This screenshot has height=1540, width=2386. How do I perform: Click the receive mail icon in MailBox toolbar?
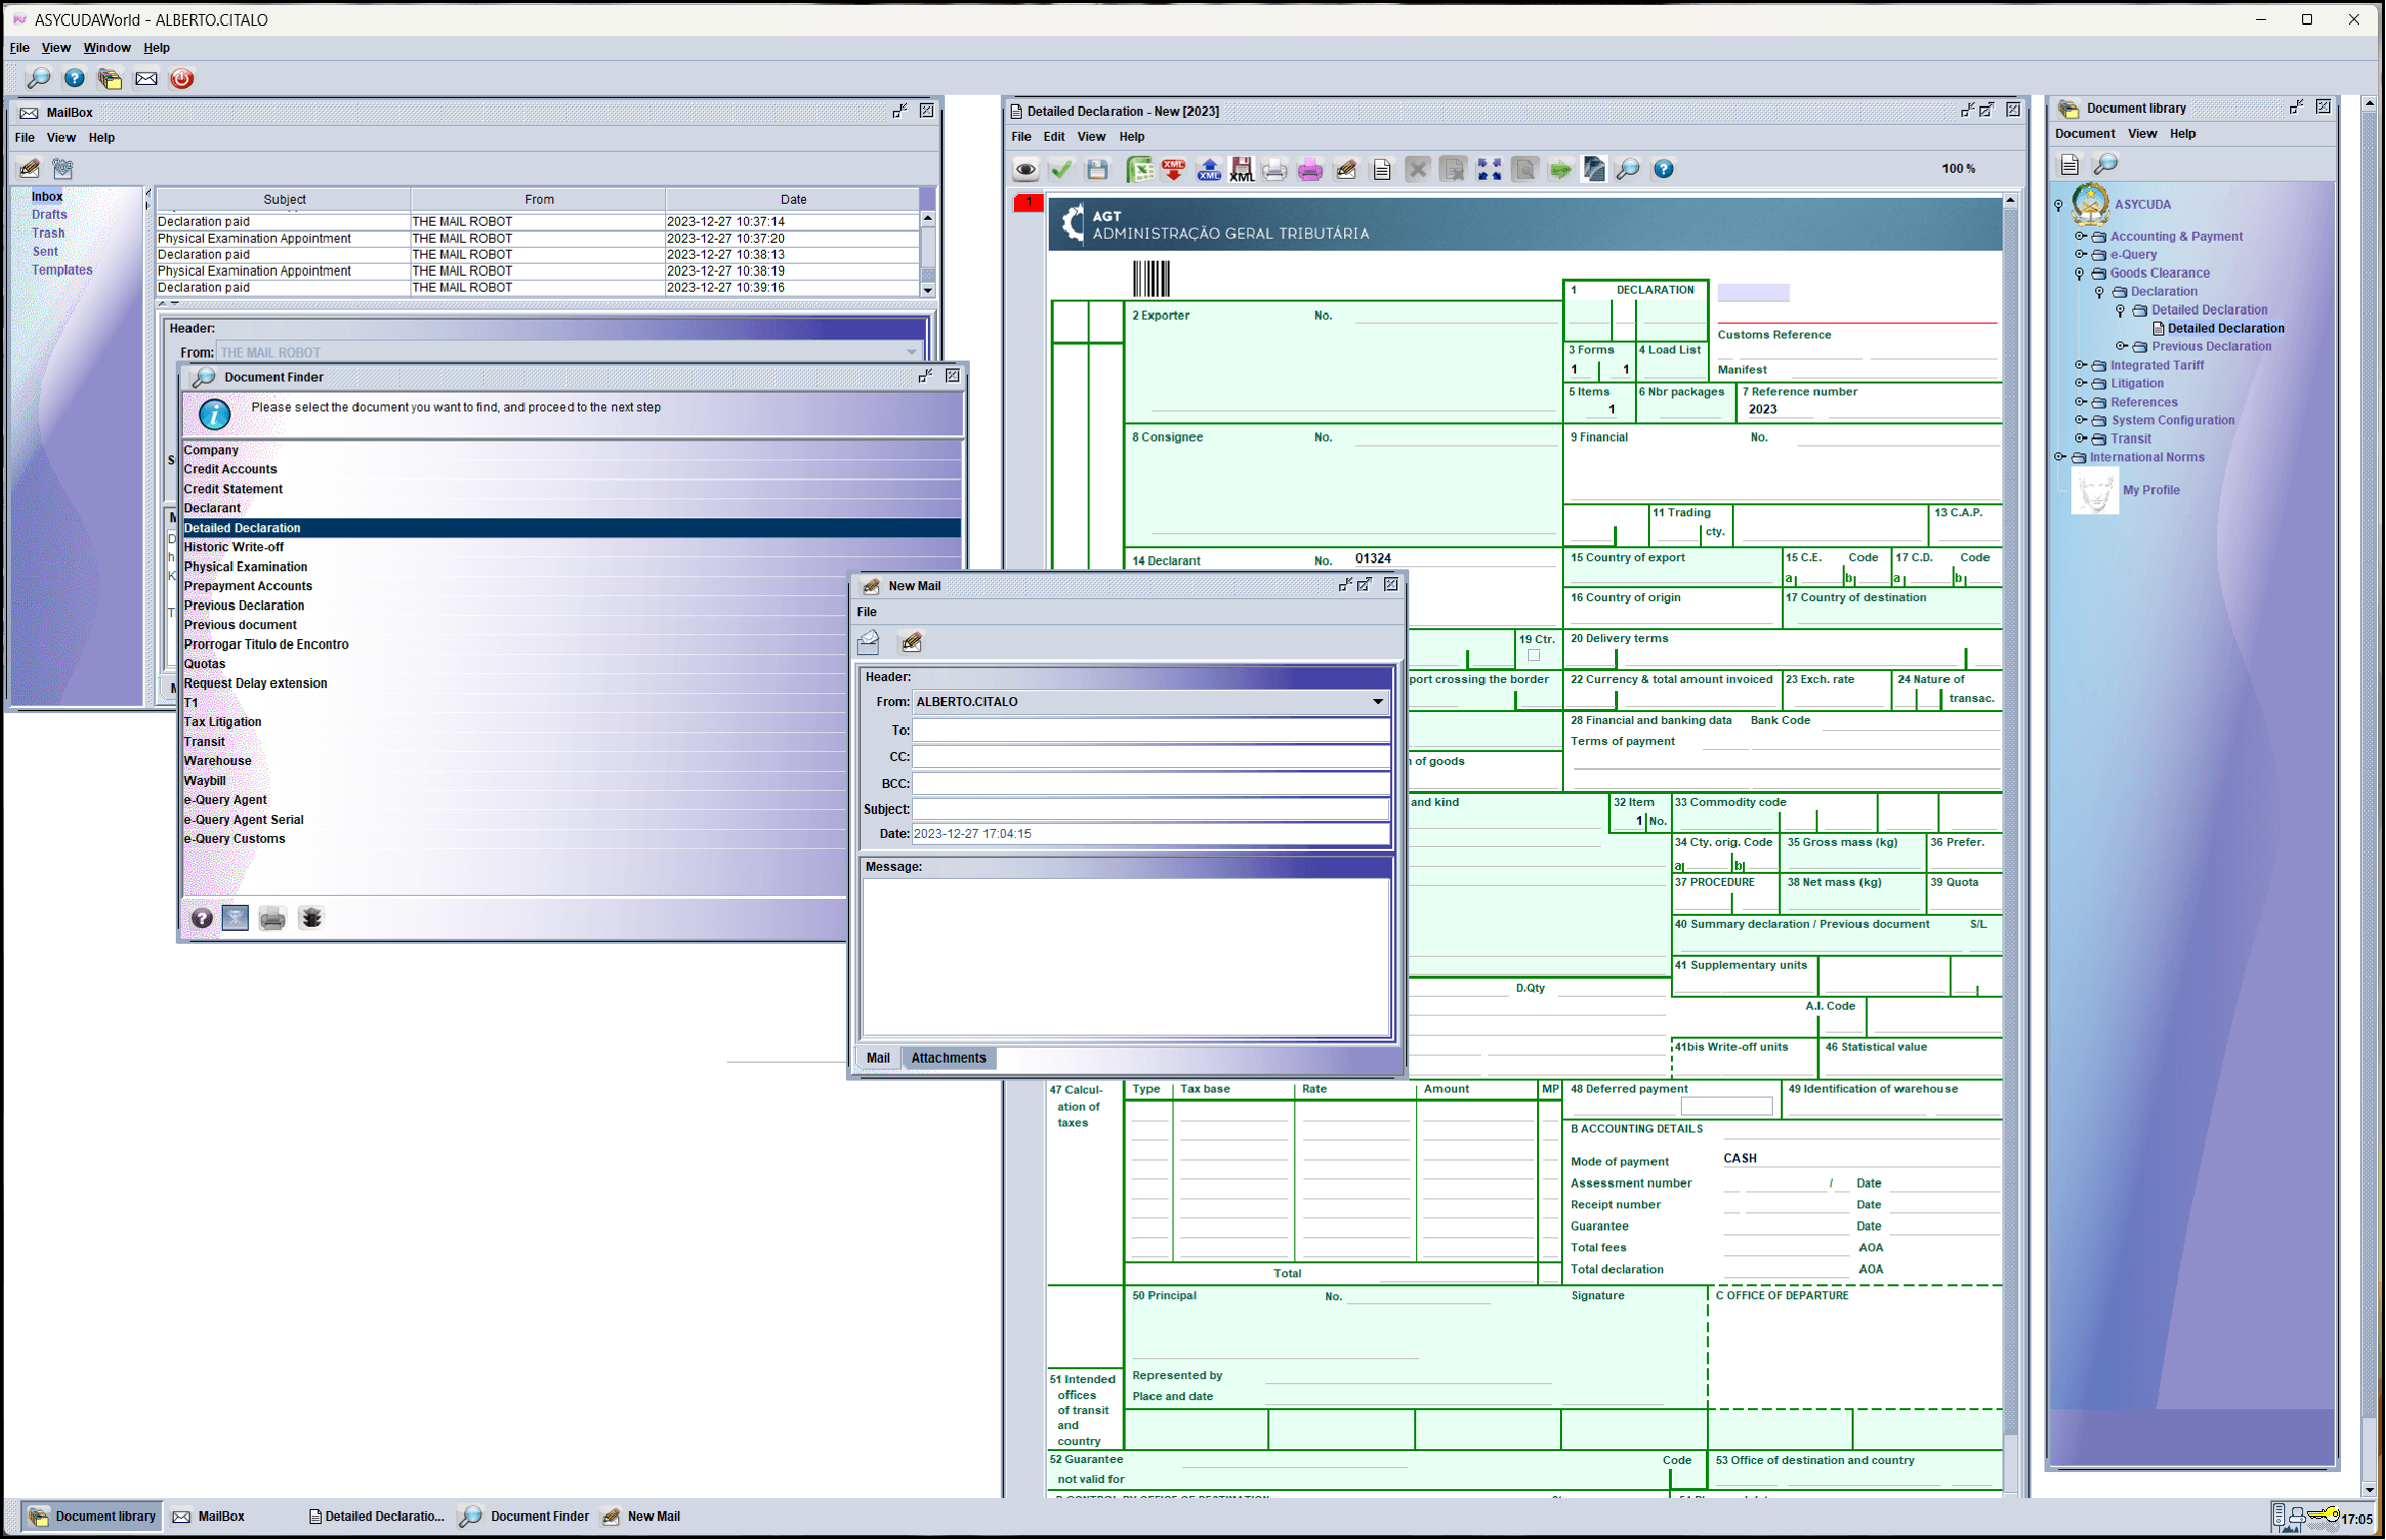pos(63,168)
